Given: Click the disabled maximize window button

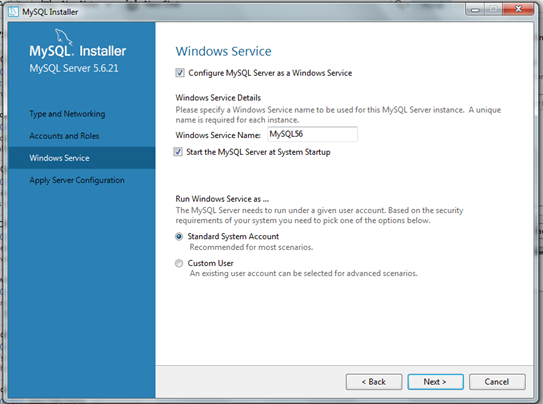Looking at the screenshot, I should (x=493, y=9).
